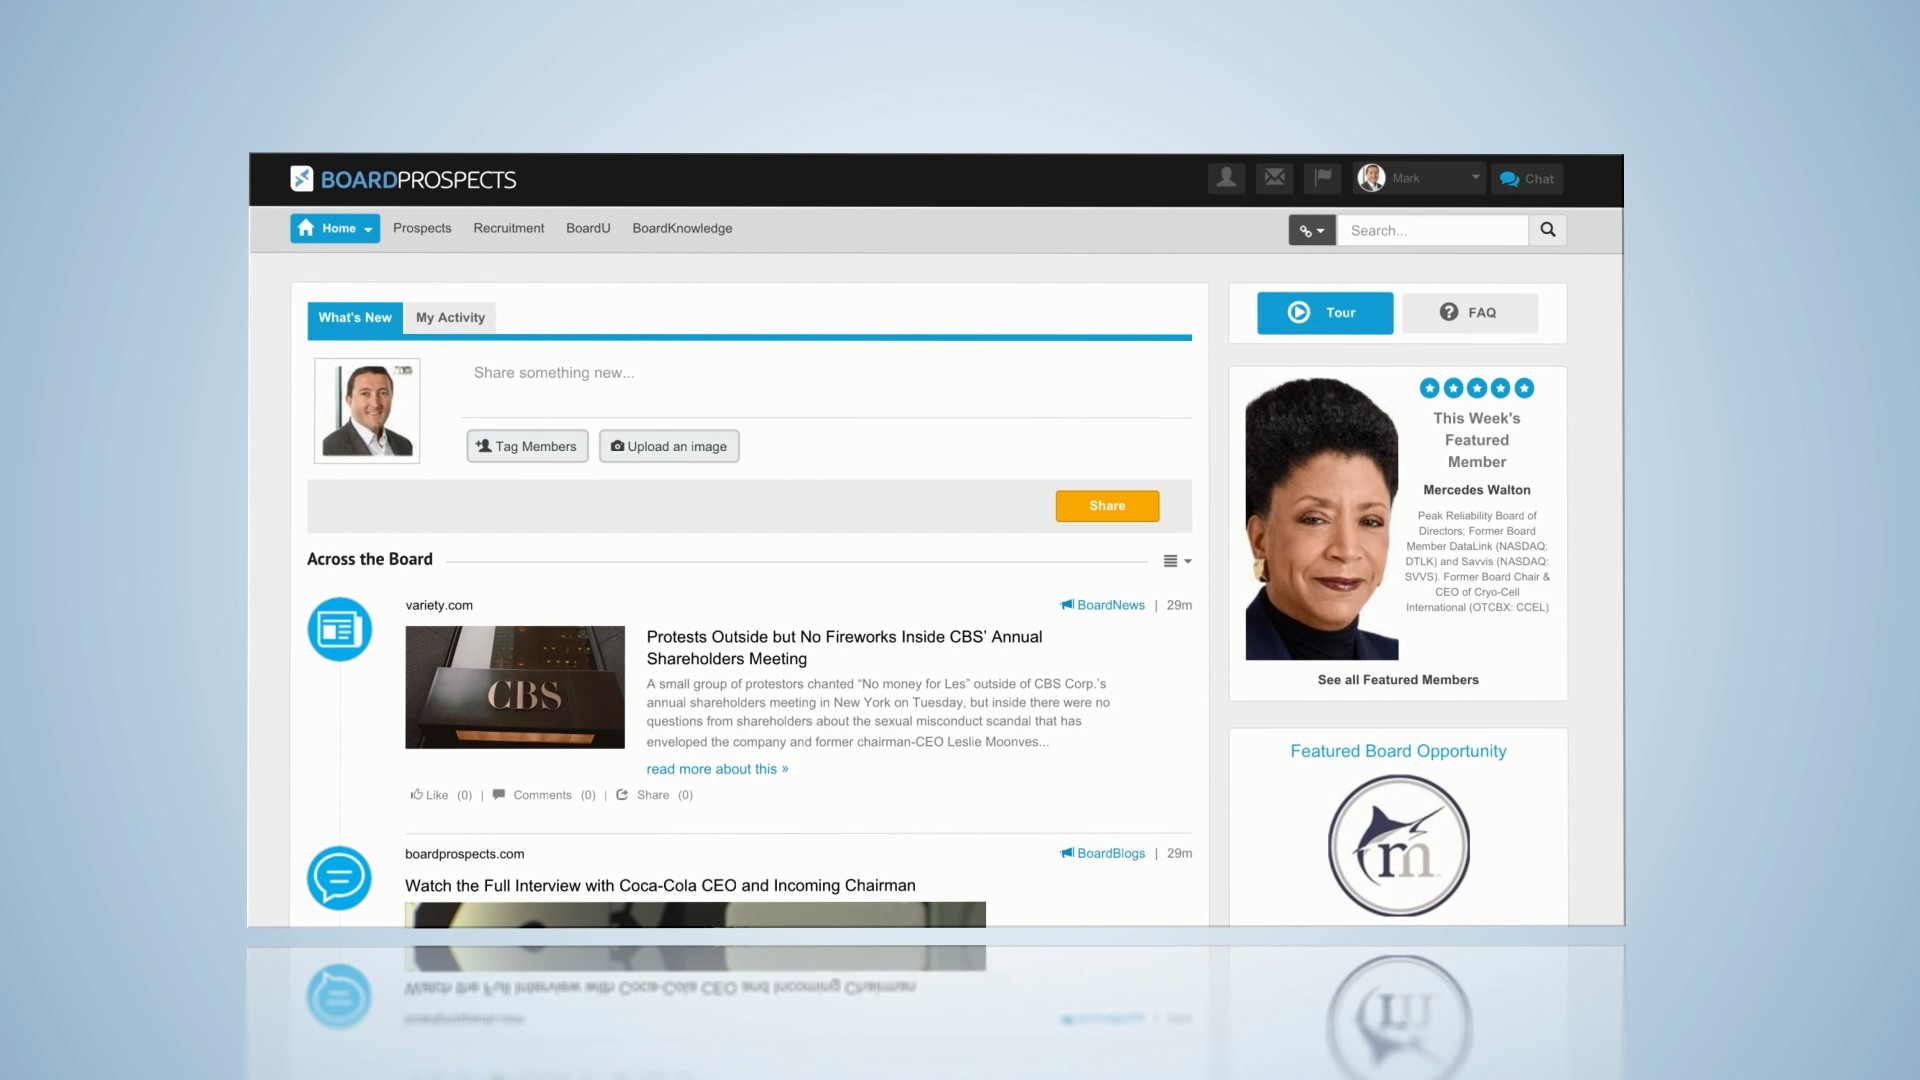Open the Home dropdown menu
Screen dimensions: 1920x1080
pos(335,228)
